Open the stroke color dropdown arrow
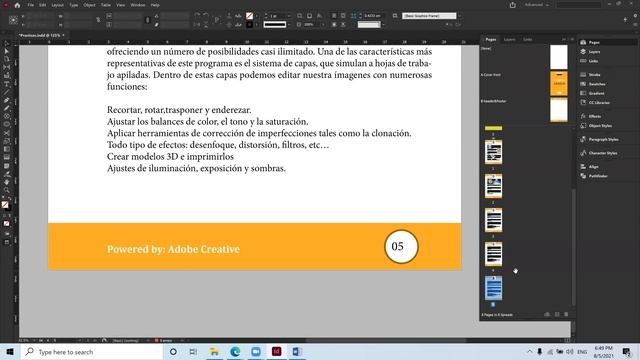Screen dimensions: 640x360 [x=256, y=24]
